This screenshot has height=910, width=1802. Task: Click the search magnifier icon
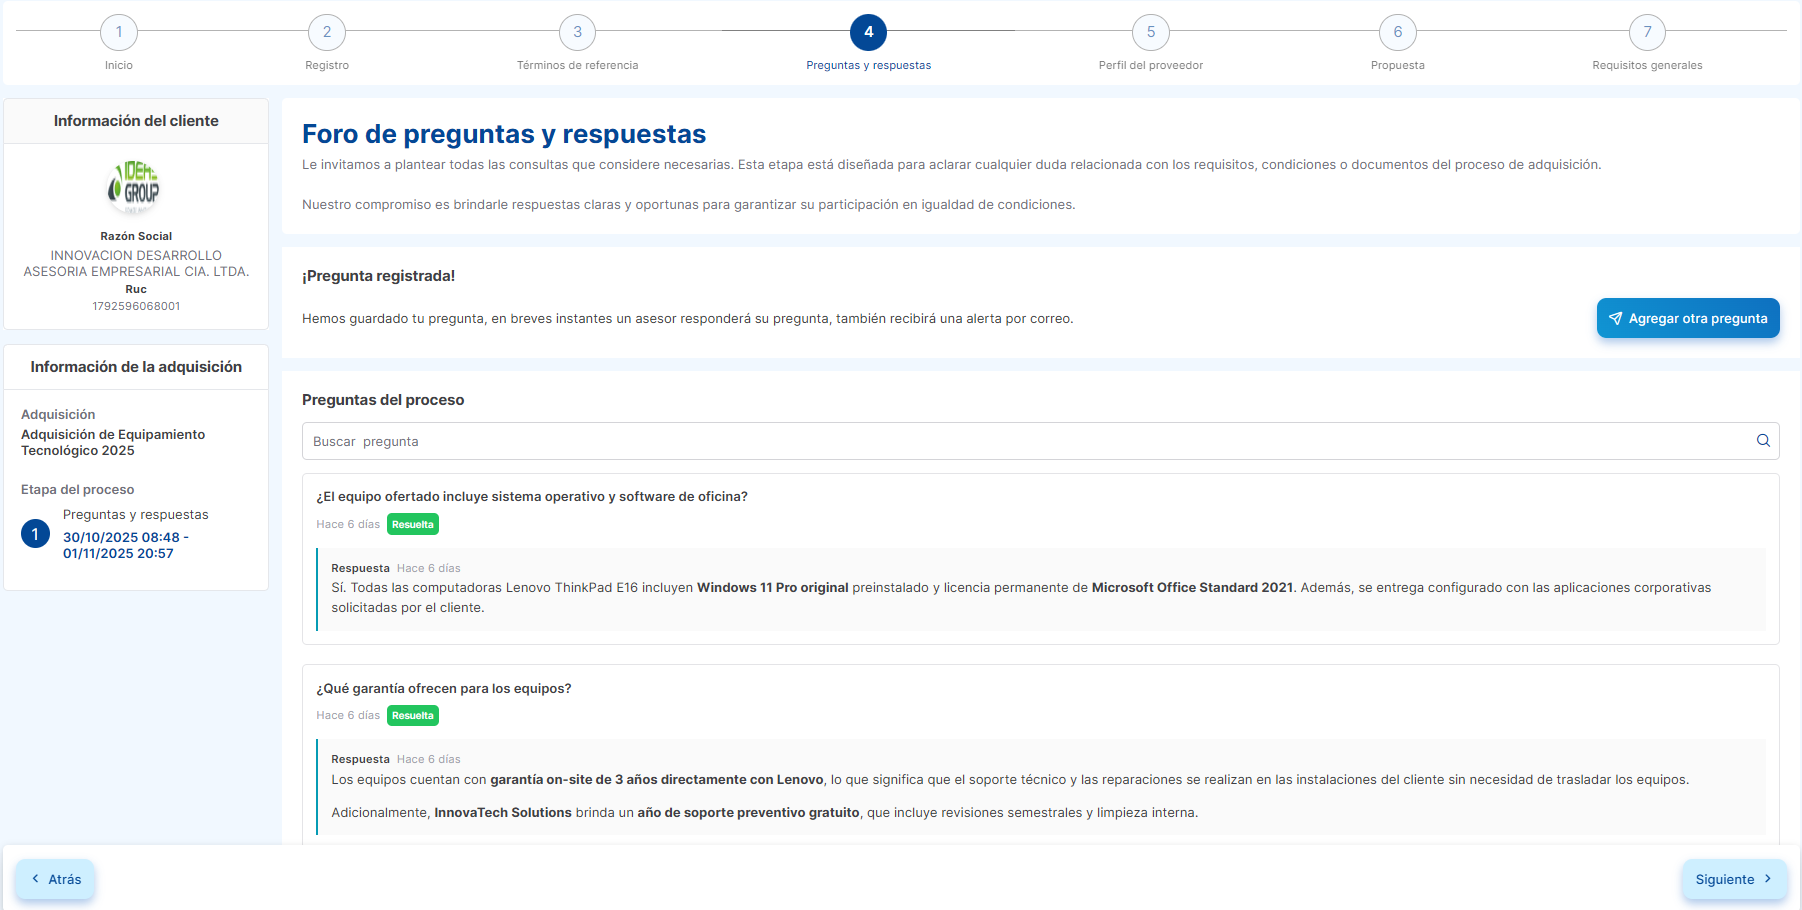pos(1763,441)
